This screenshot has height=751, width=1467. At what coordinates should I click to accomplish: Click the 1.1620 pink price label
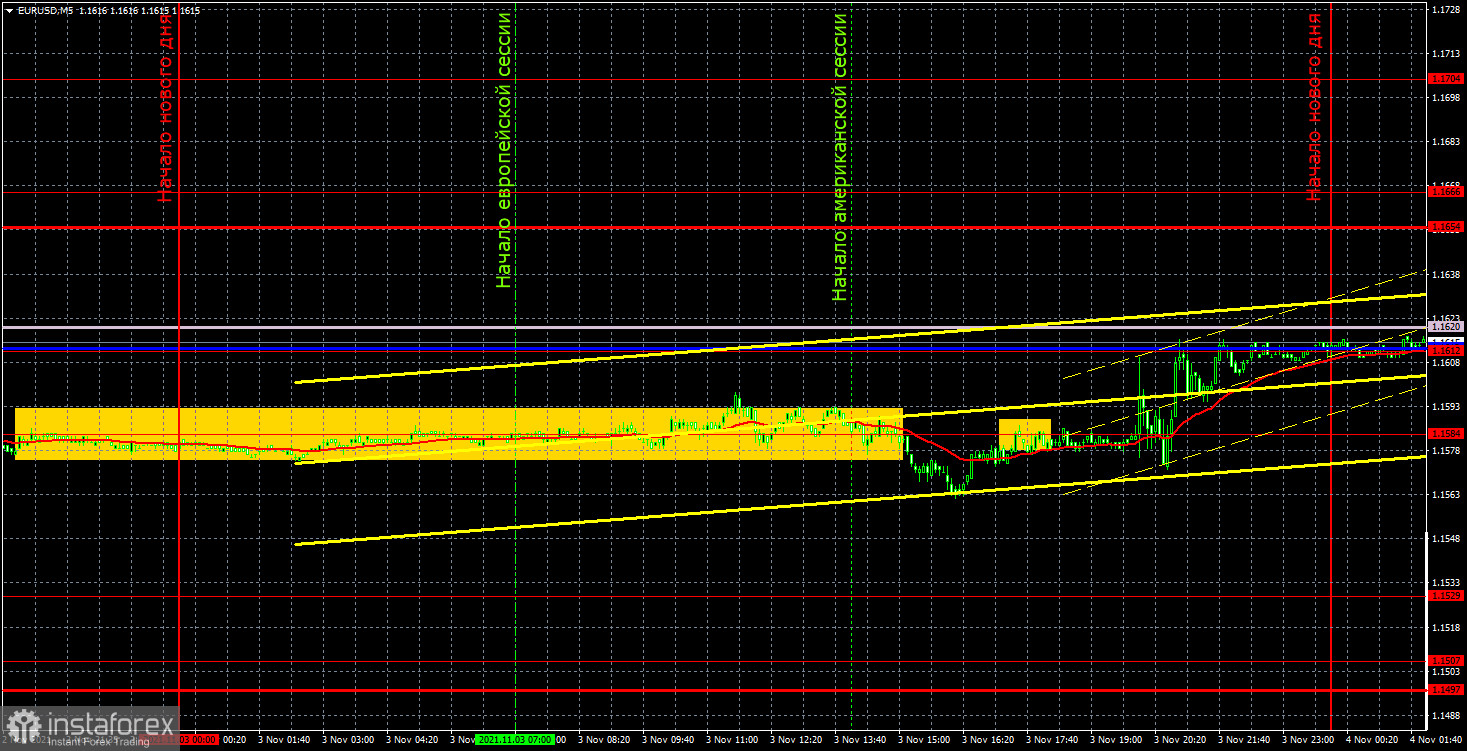coord(1447,327)
